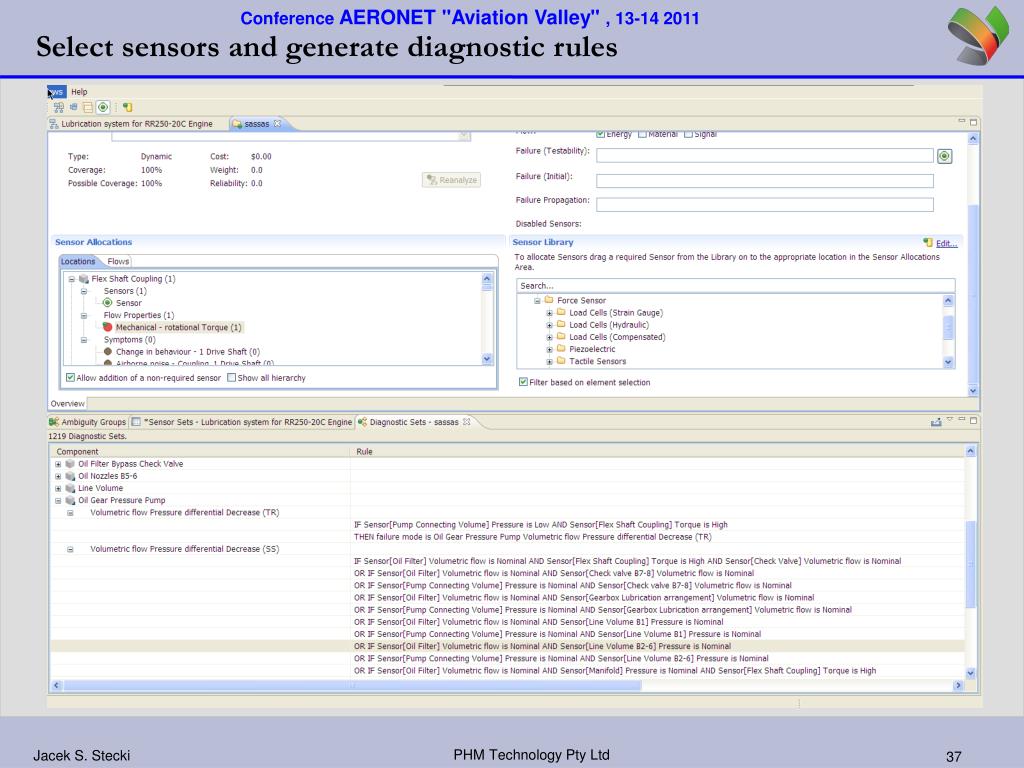Click the Tactile Sensors folder icon

[561, 360]
